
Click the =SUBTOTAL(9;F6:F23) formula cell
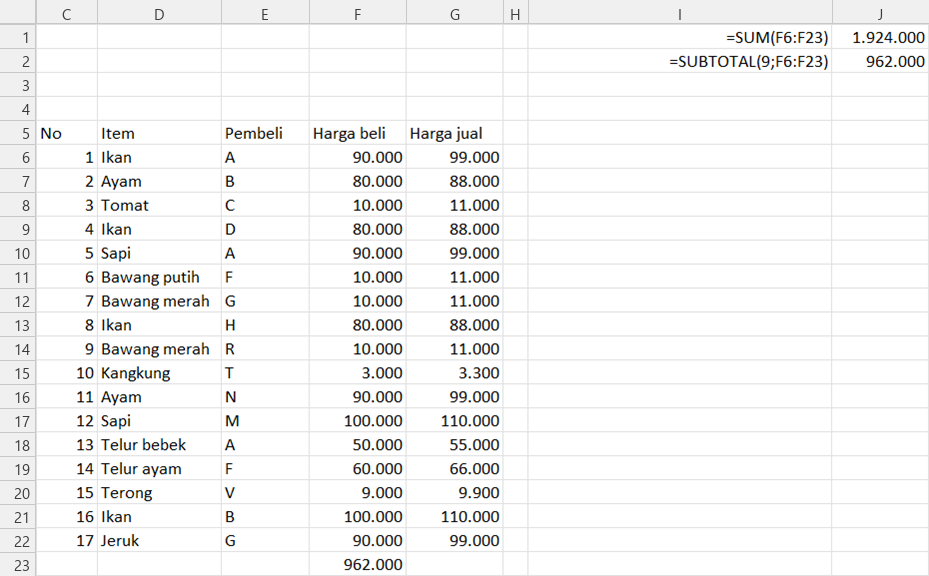[x=680, y=62]
